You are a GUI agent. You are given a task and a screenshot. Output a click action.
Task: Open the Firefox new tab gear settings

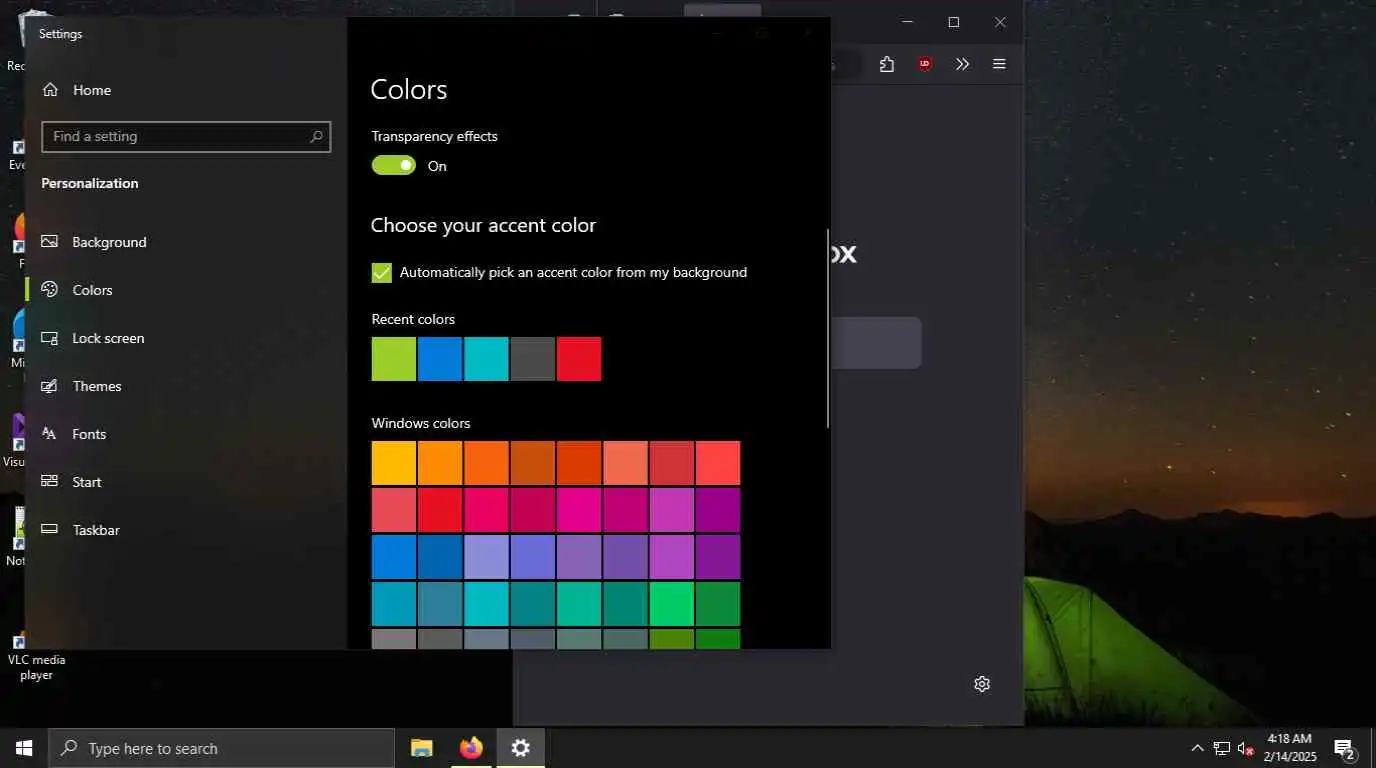982,684
